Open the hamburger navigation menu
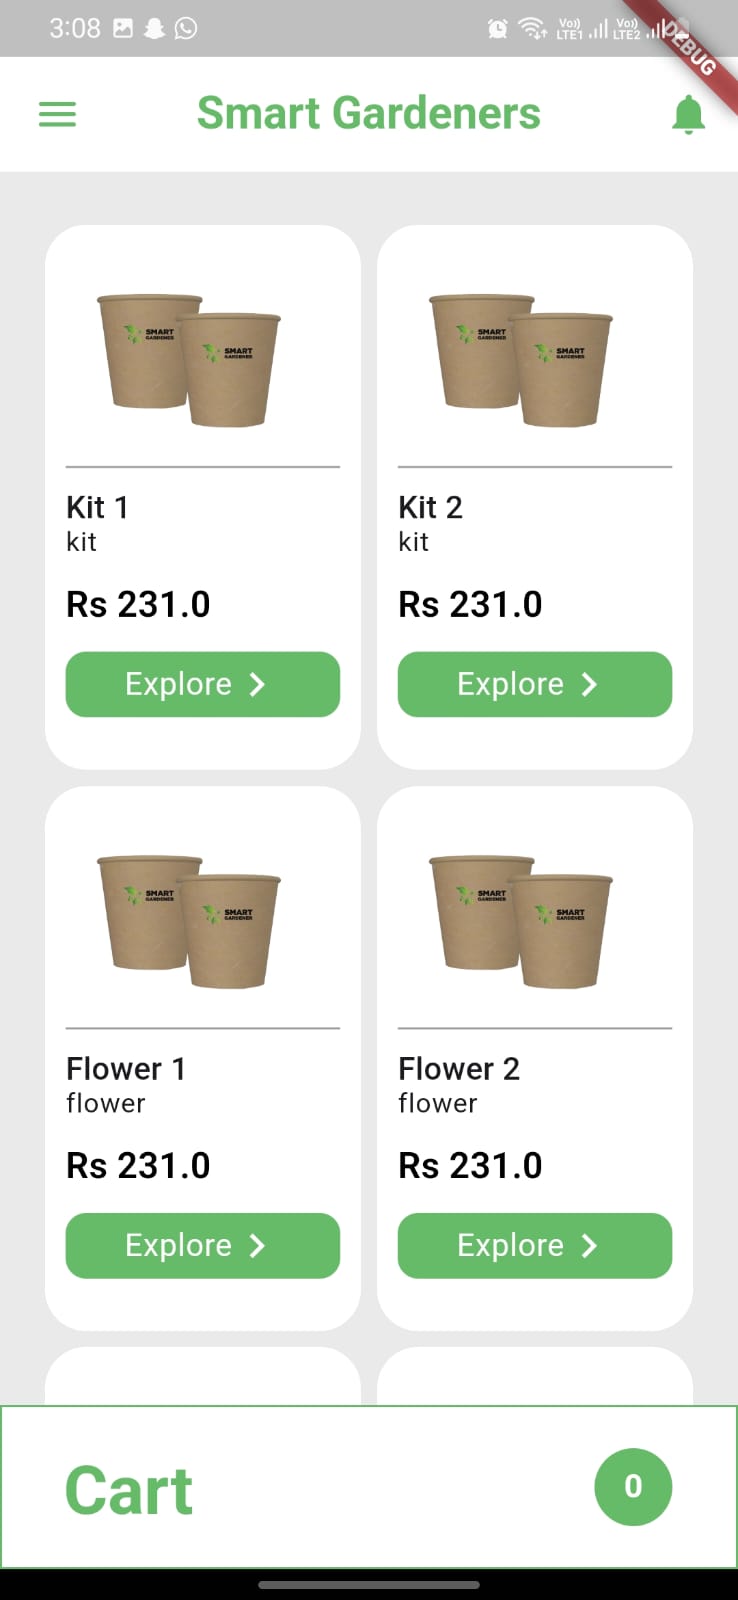Image resolution: width=738 pixels, height=1600 pixels. [x=57, y=115]
